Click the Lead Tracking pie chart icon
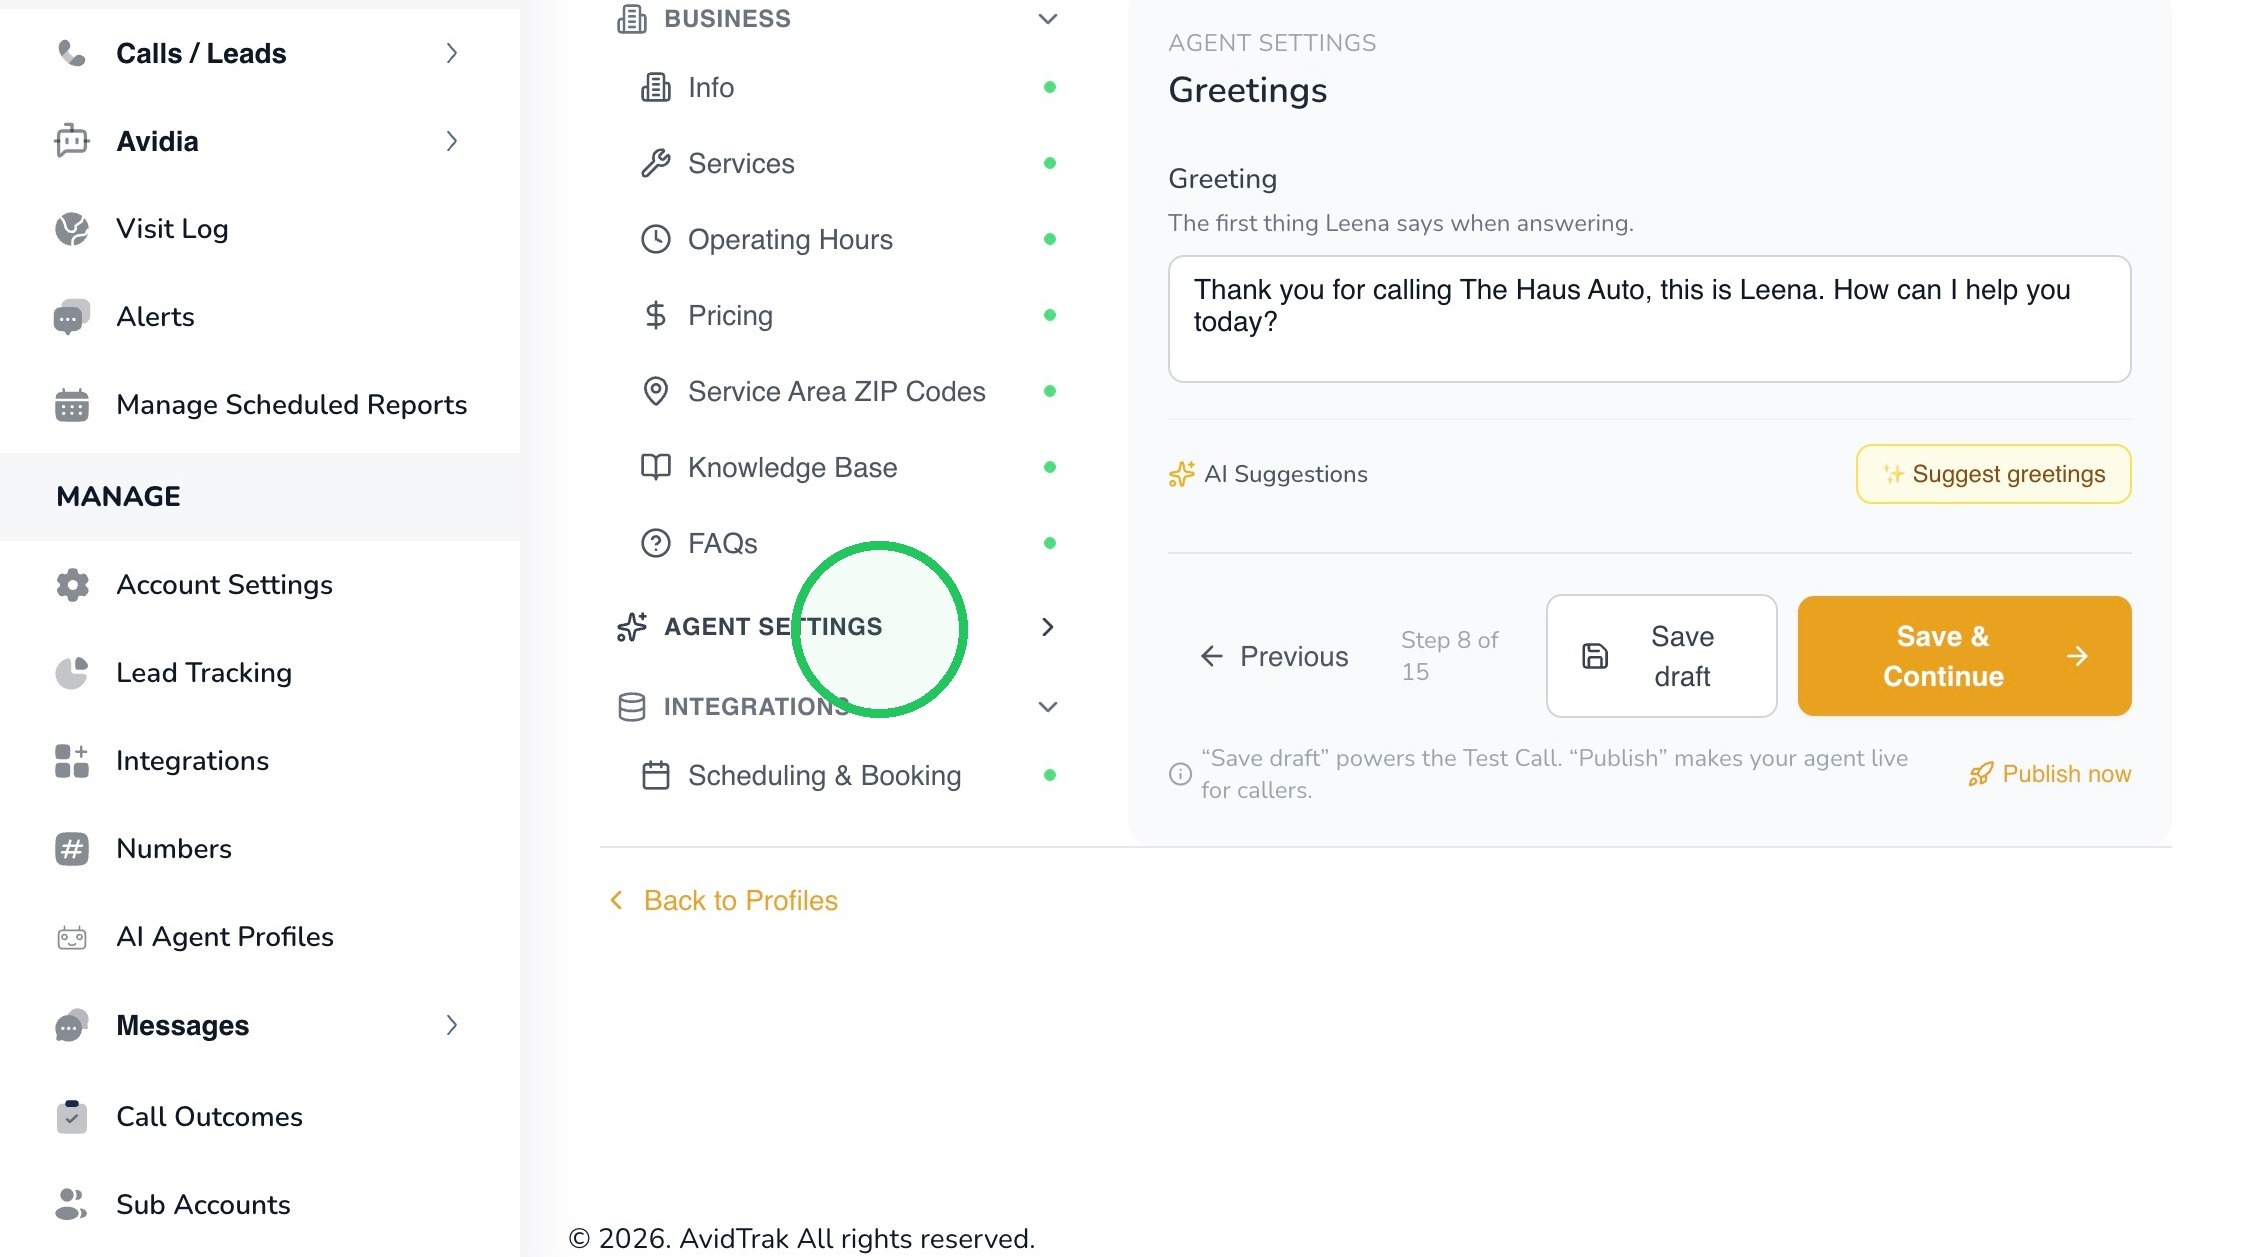 pyautogui.click(x=71, y=673)
